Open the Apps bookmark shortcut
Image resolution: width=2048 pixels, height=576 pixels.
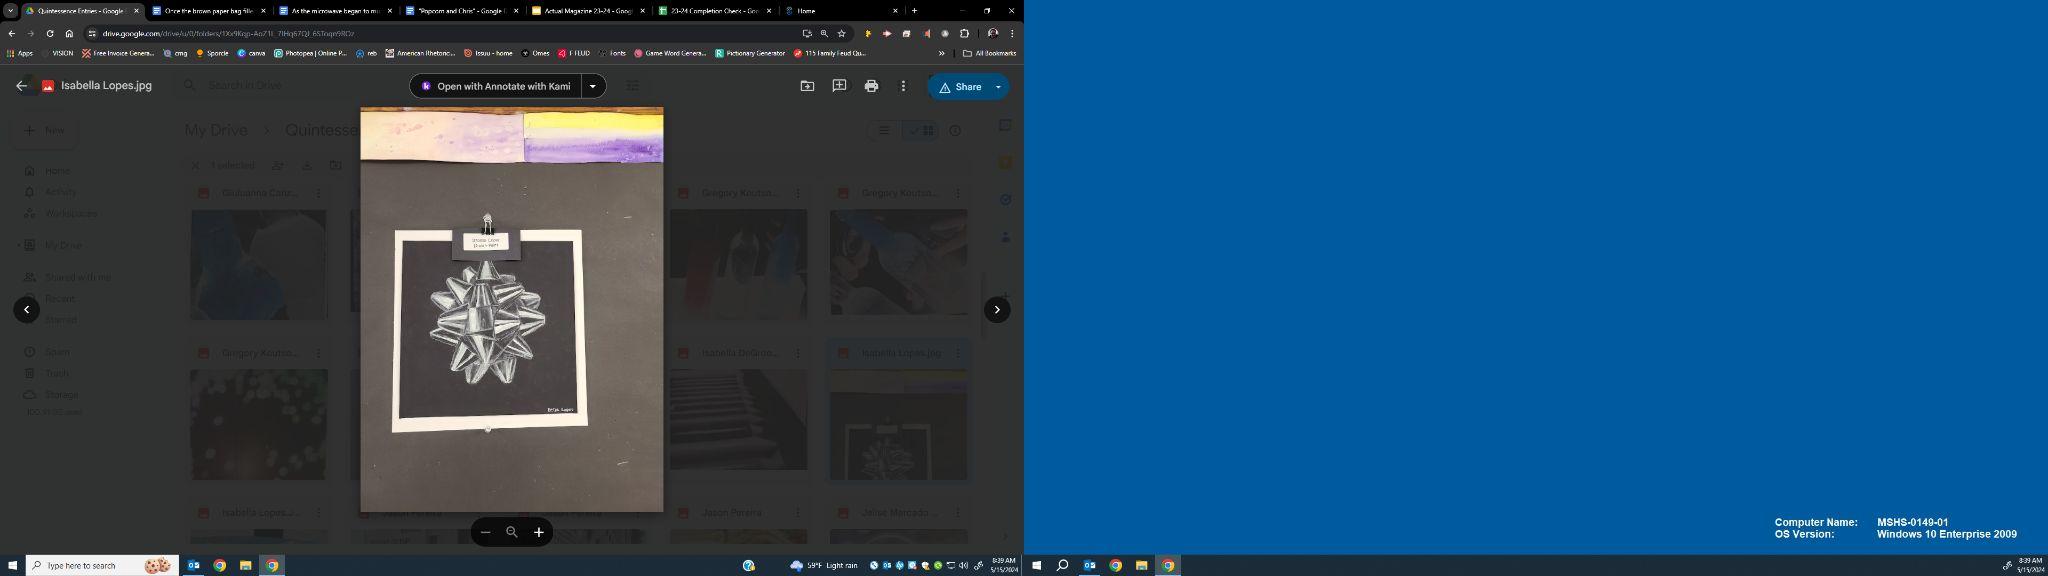click(20, 53)
